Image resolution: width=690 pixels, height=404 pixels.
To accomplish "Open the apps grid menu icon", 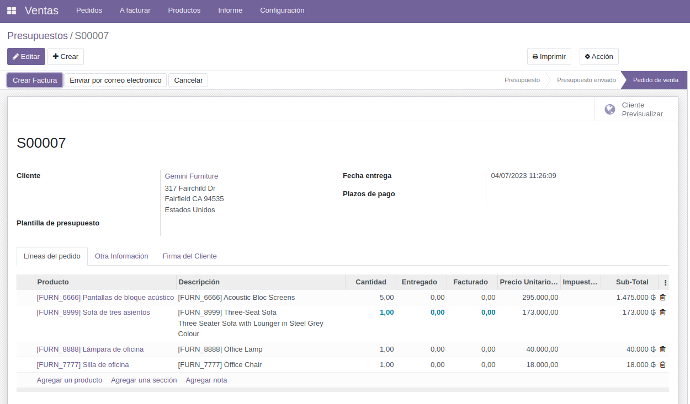I will 13,11.
